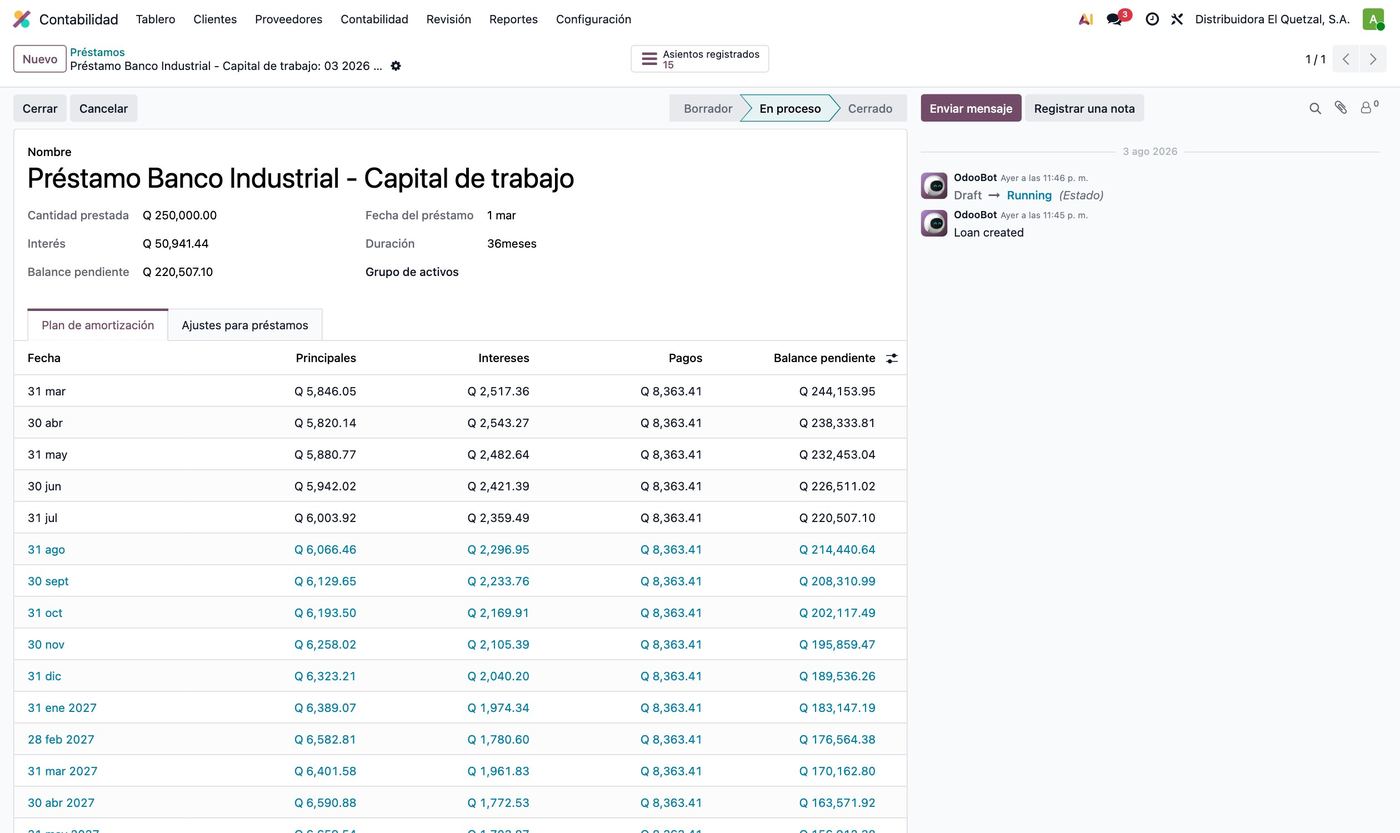Screen dimensions: 1400x833
Task: Open the Tablero menu
Action: pos(155,19)
